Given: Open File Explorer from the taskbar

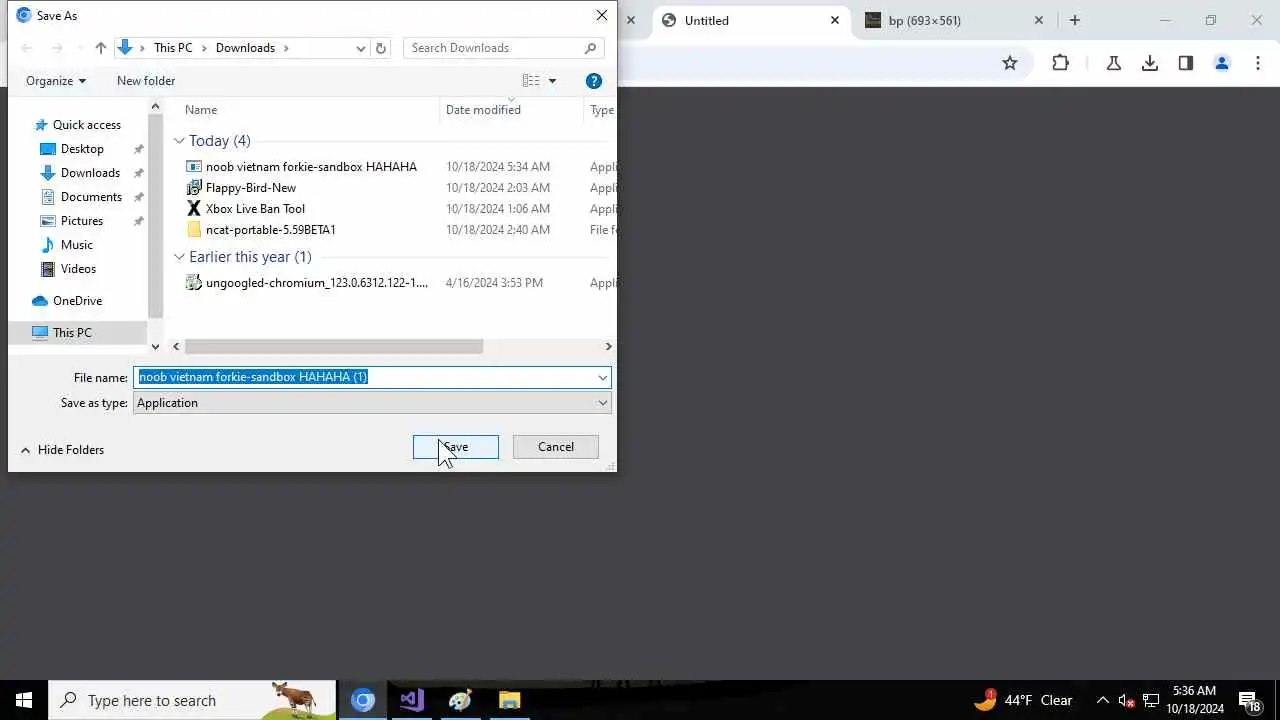Looking at the screenshot, I should (x=509, y=700).
